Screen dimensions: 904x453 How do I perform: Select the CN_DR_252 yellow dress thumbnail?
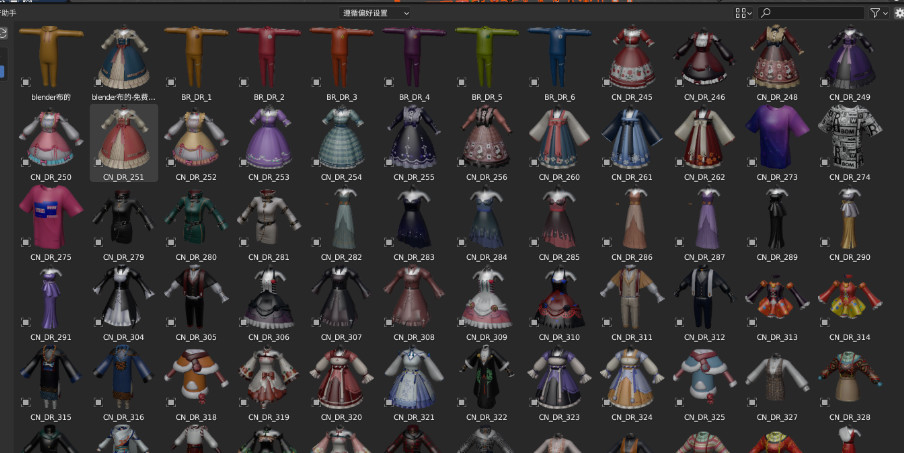196,137
